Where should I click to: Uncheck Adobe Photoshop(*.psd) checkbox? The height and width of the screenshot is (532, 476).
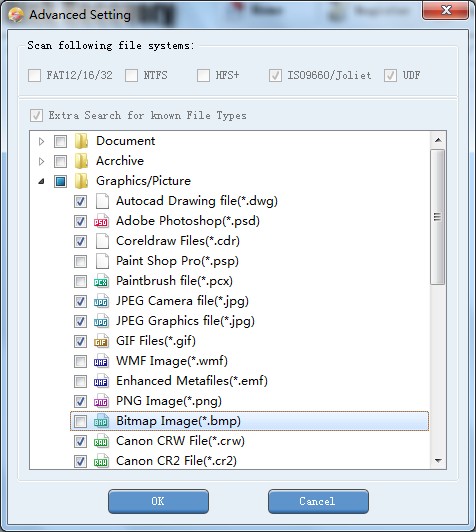(80, 222)
